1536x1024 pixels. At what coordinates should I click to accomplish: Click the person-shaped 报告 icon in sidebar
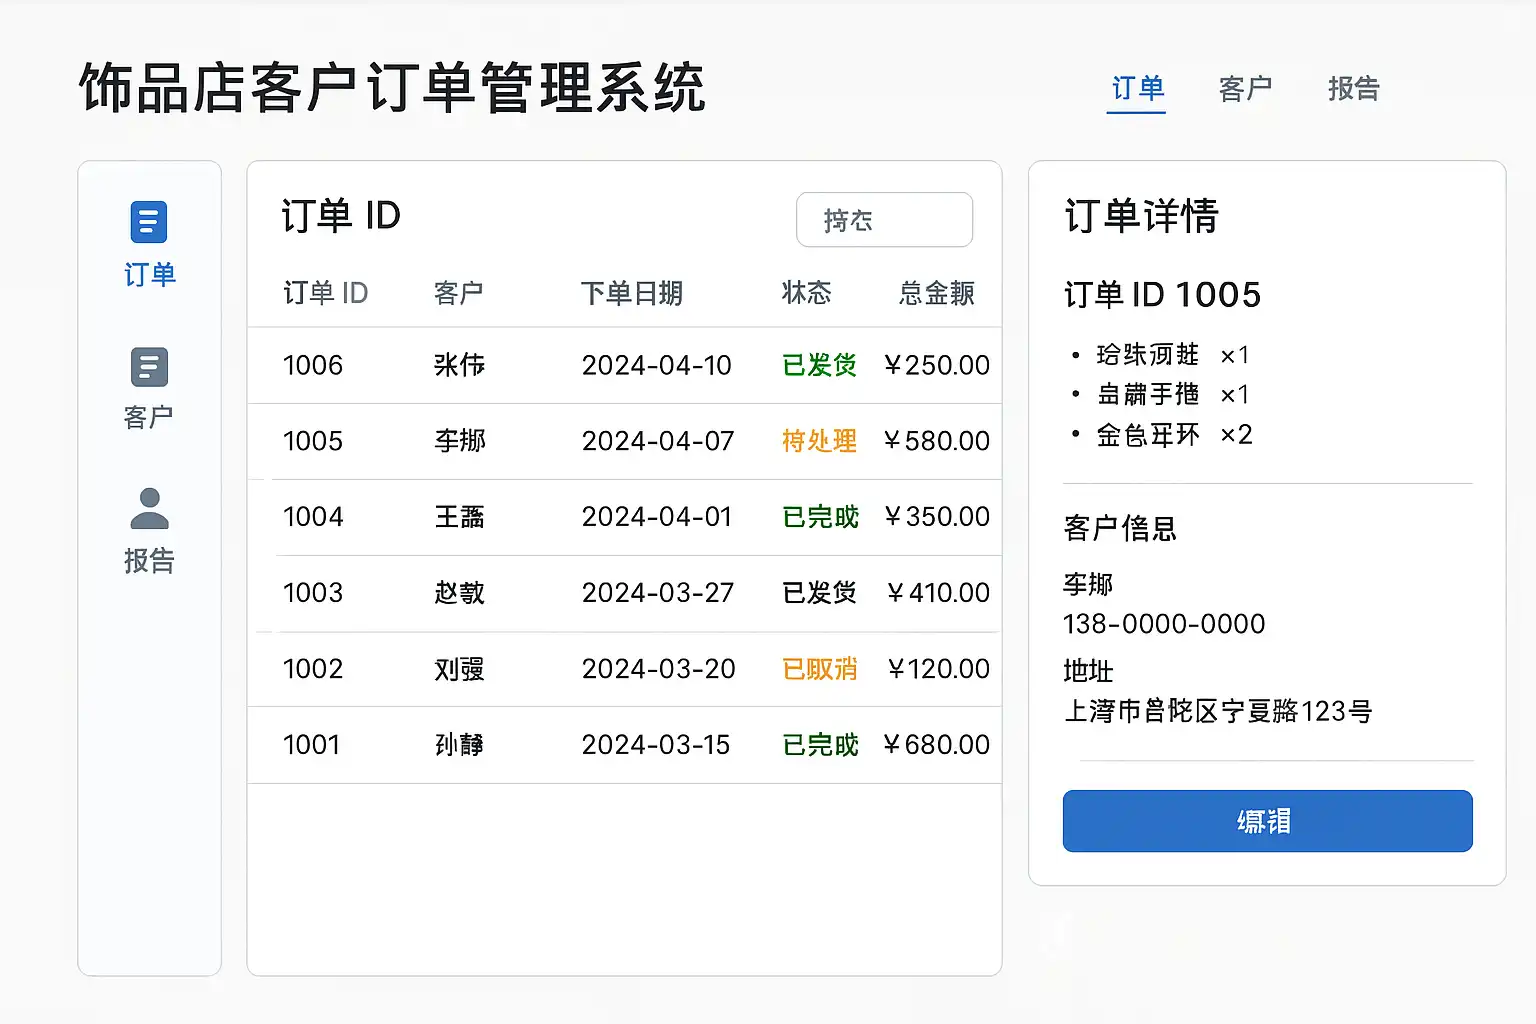[x=149, y=509]
